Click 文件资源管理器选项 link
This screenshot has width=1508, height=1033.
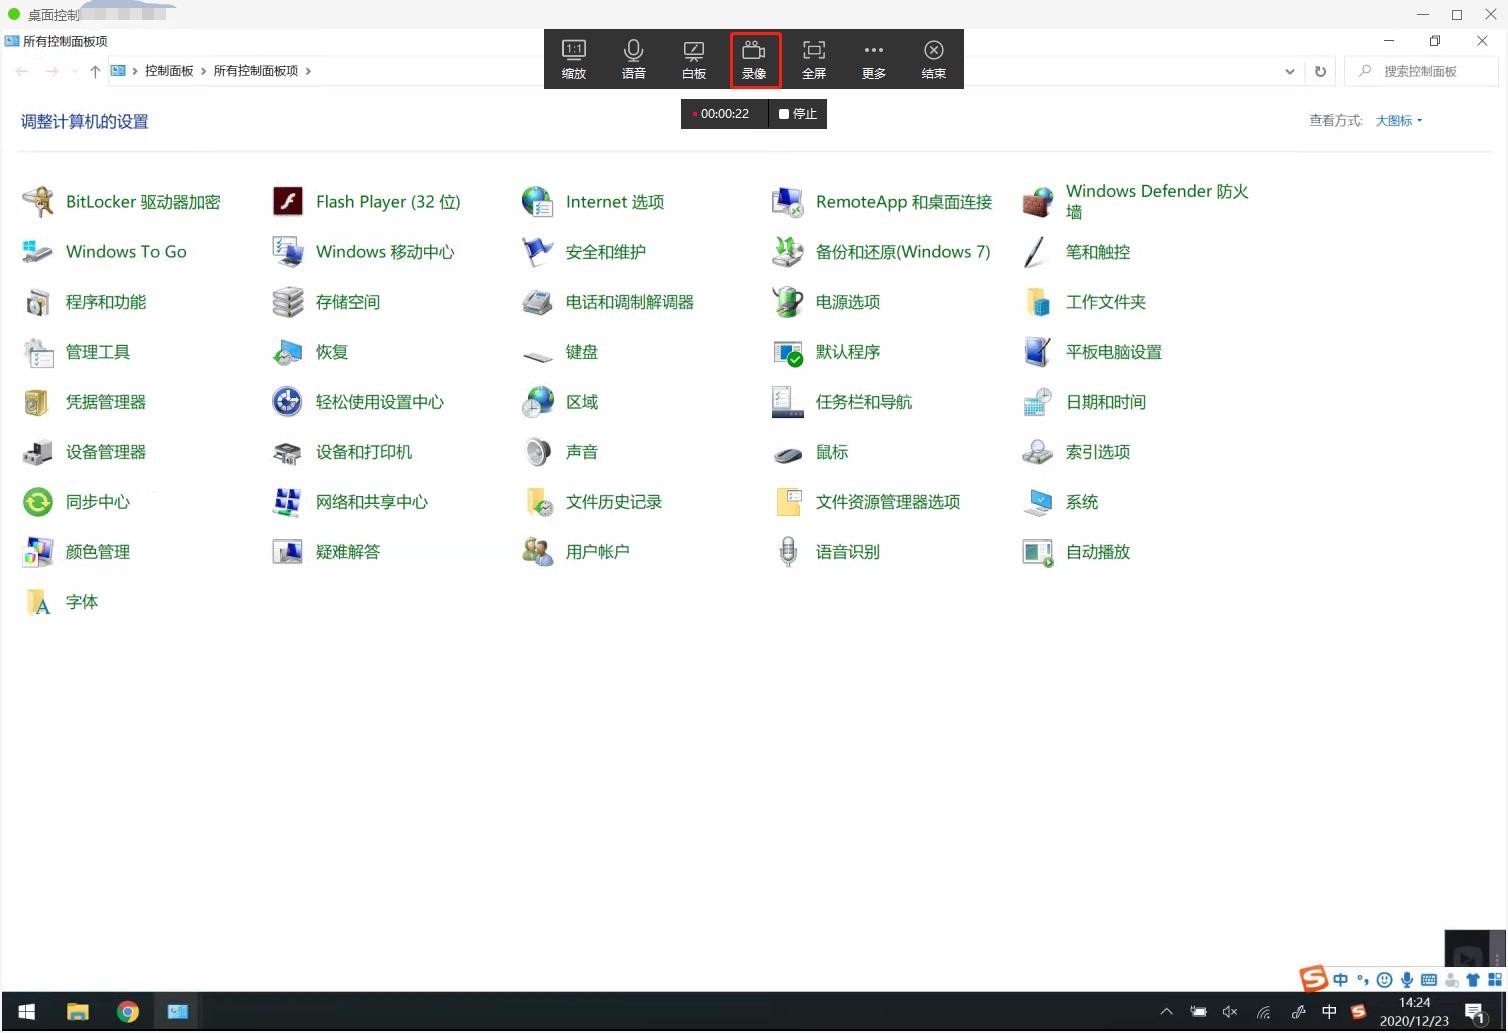click(x=888, y=502)
